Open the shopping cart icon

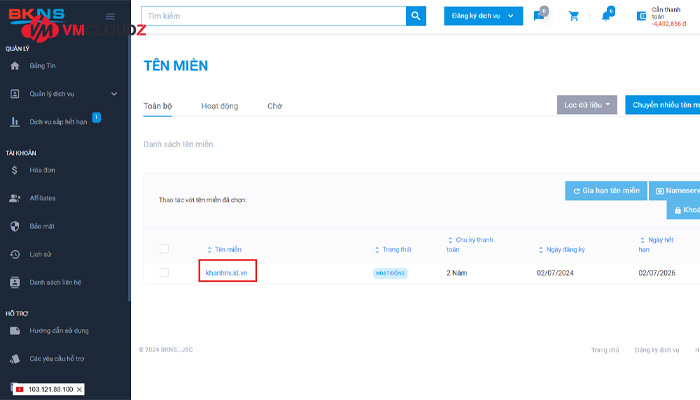(x=574, y=17)
